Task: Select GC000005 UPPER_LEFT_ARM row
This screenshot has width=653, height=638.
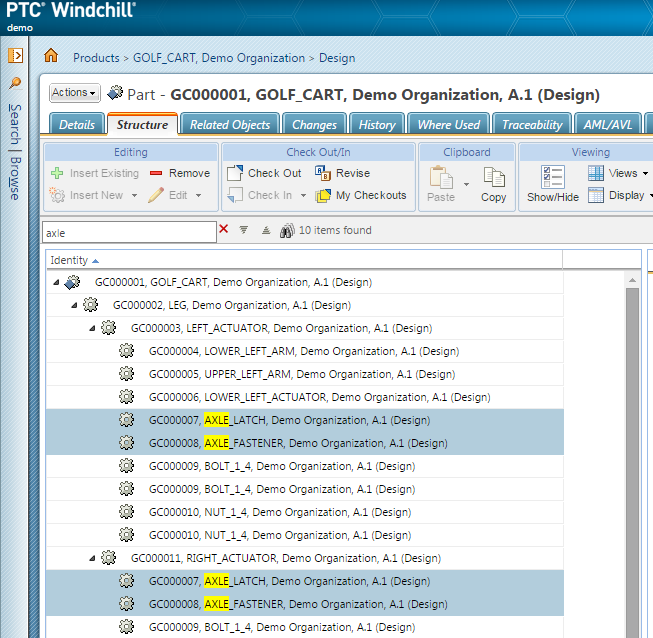Action: pos(305,374)
